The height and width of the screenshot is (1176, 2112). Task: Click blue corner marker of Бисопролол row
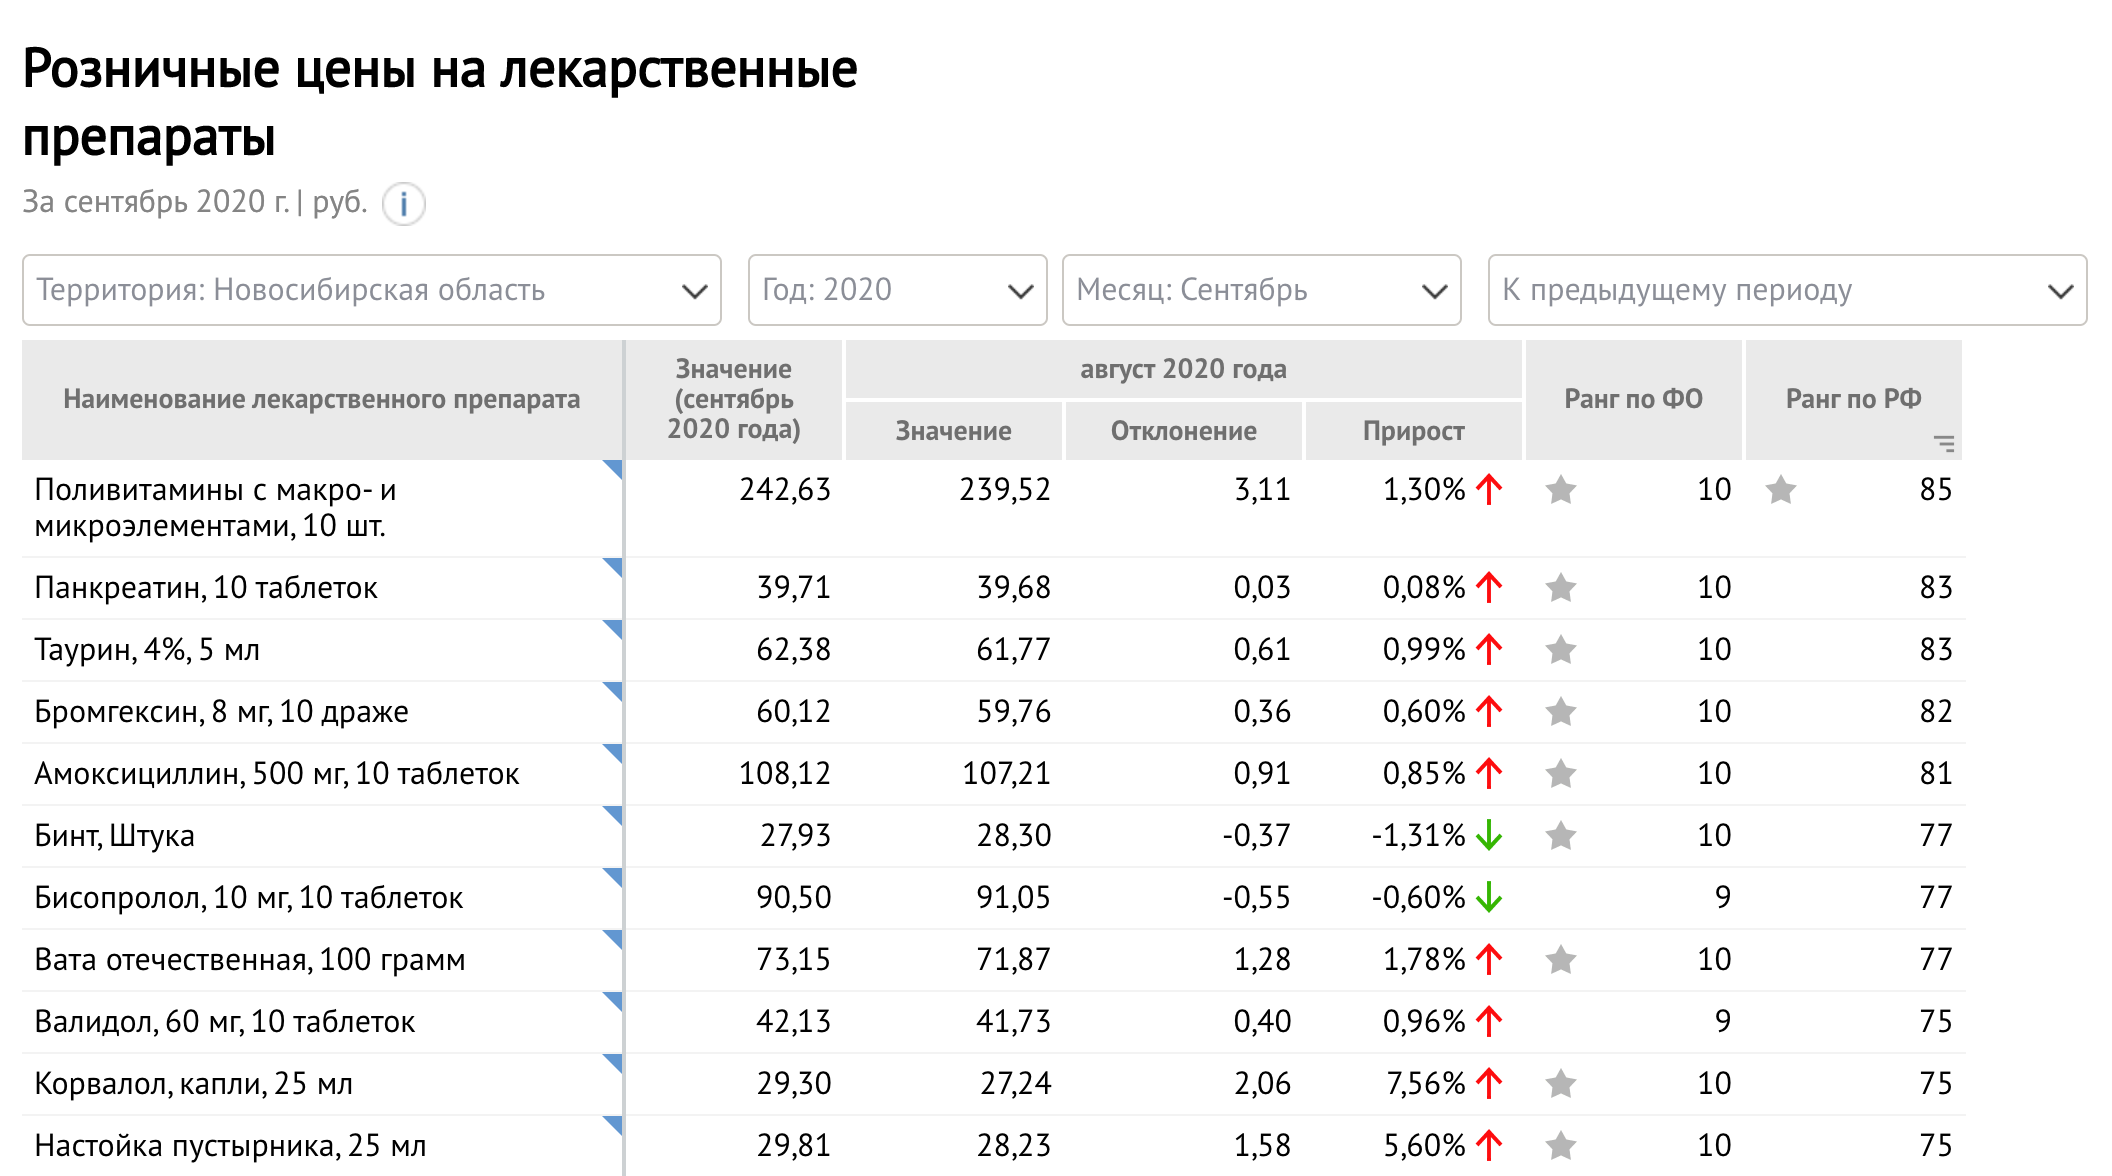pyautogui.click(x=614, y=876)
